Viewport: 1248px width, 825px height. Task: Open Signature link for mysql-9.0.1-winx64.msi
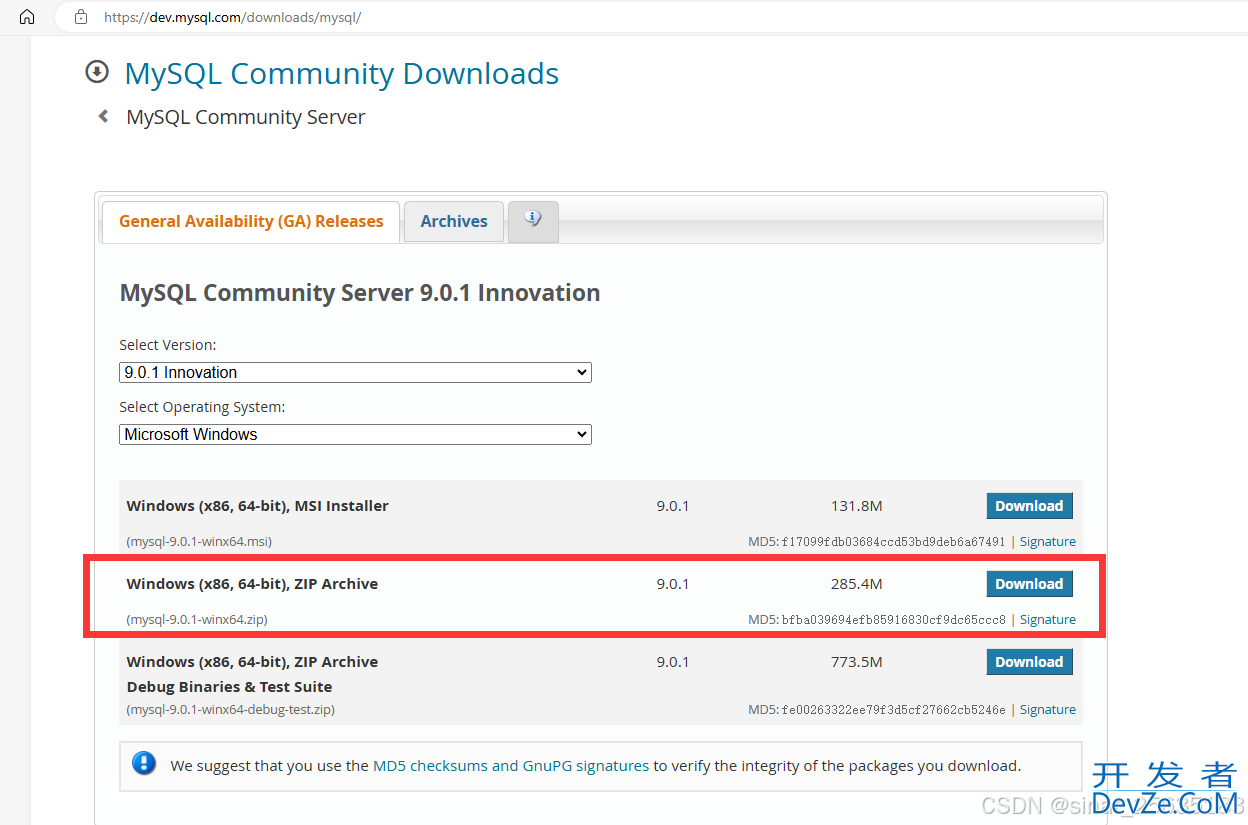(1047, 541)
